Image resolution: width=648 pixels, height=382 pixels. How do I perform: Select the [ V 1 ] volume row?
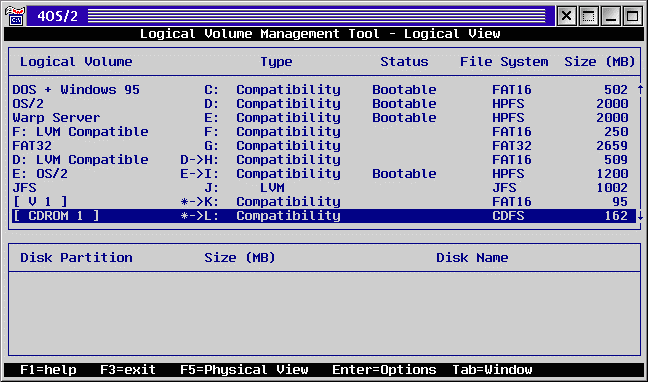click(324, 202)
